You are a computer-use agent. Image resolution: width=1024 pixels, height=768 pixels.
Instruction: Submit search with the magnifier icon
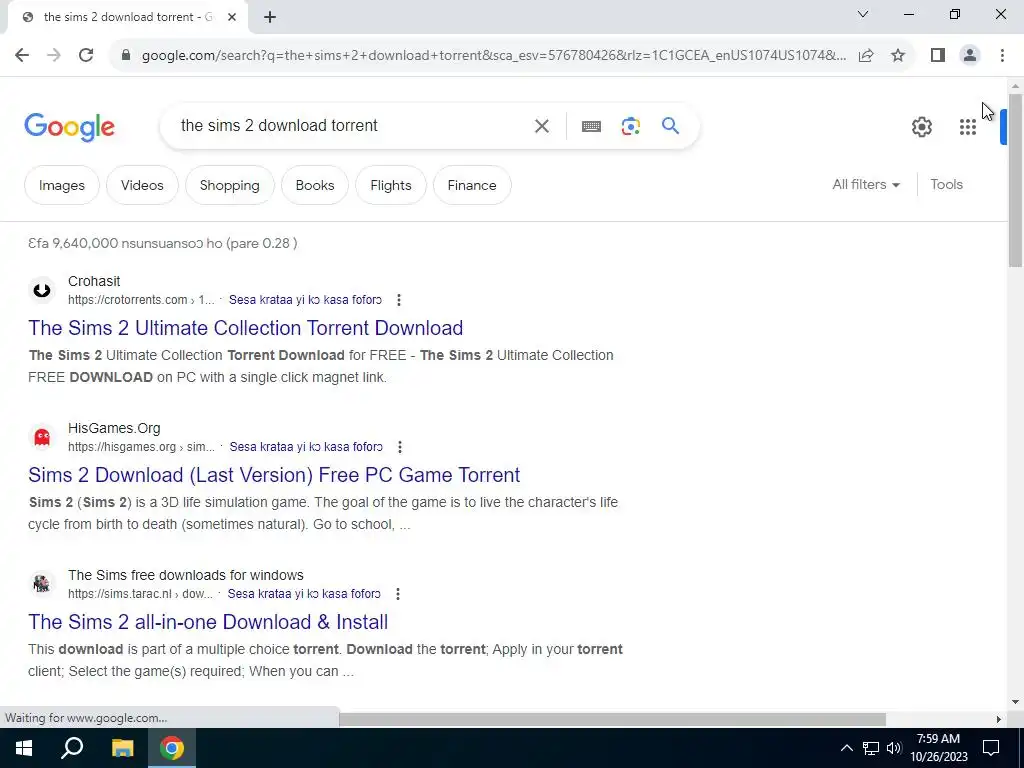(670, 125)
